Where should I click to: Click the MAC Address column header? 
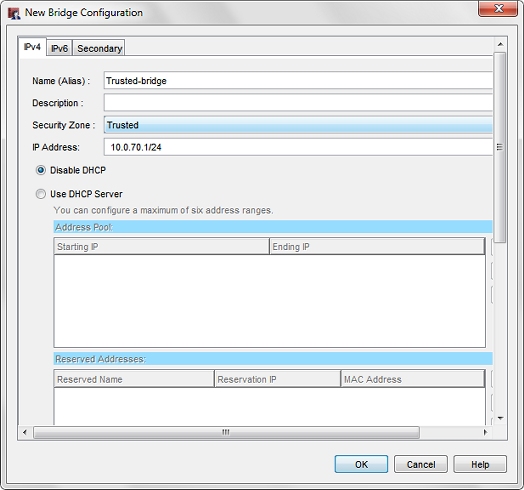413,379
